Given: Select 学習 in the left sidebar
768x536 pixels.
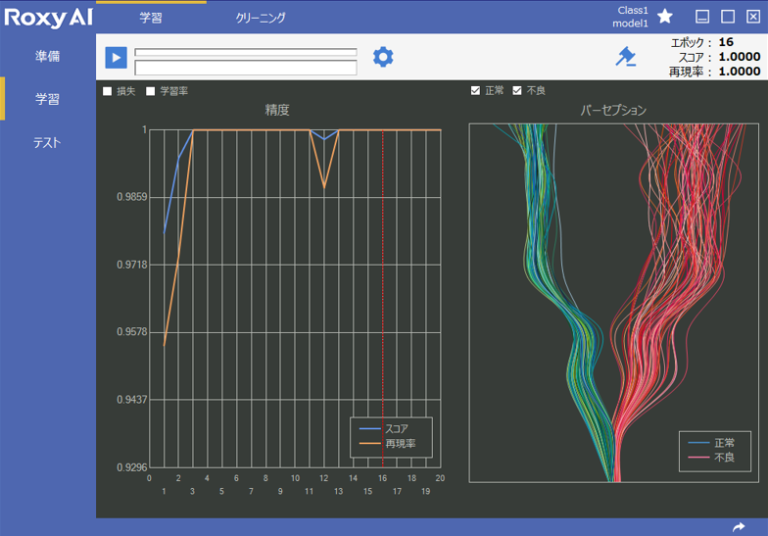Looking at the screenshot, I should (48, 99).
